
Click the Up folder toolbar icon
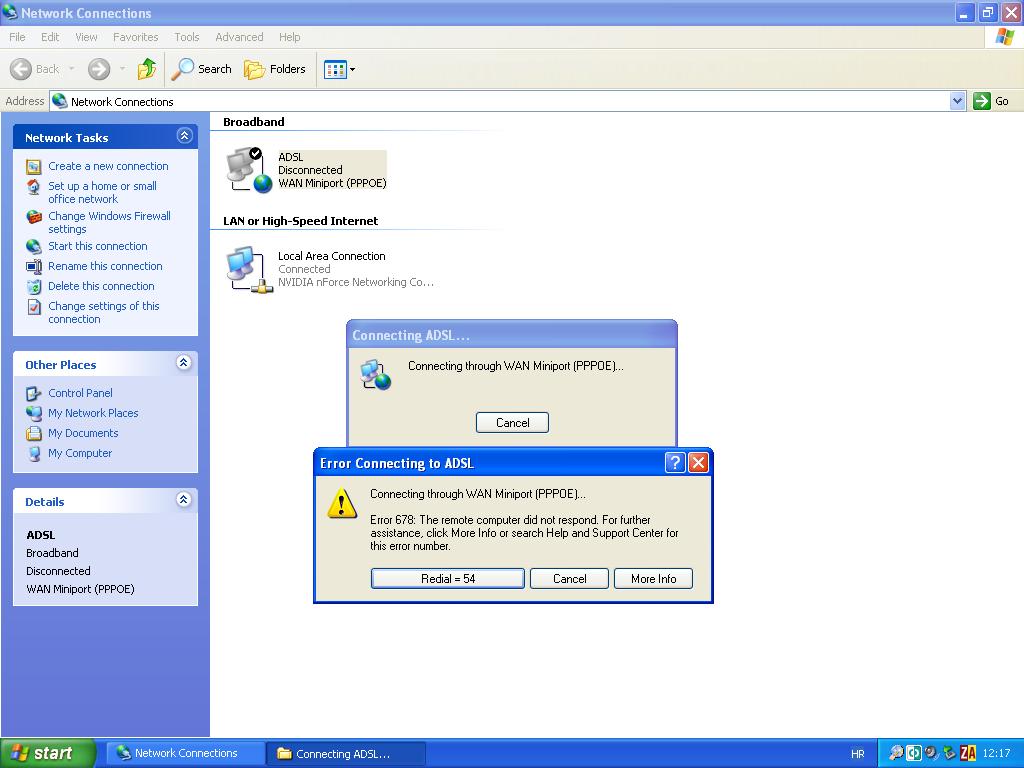[x=147, y=69]
